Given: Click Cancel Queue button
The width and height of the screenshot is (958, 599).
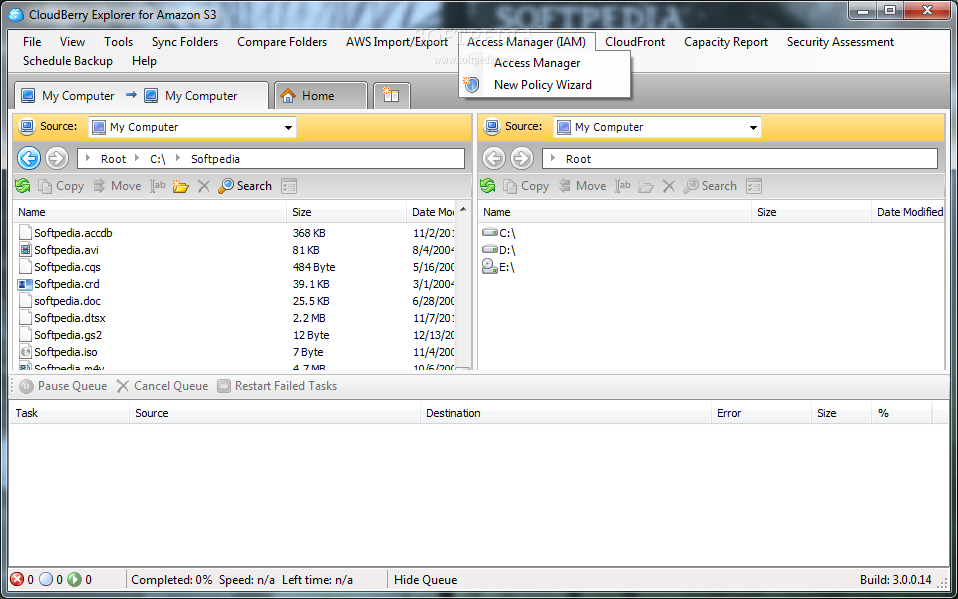Looking at the screenshot, I should [163, 386].
